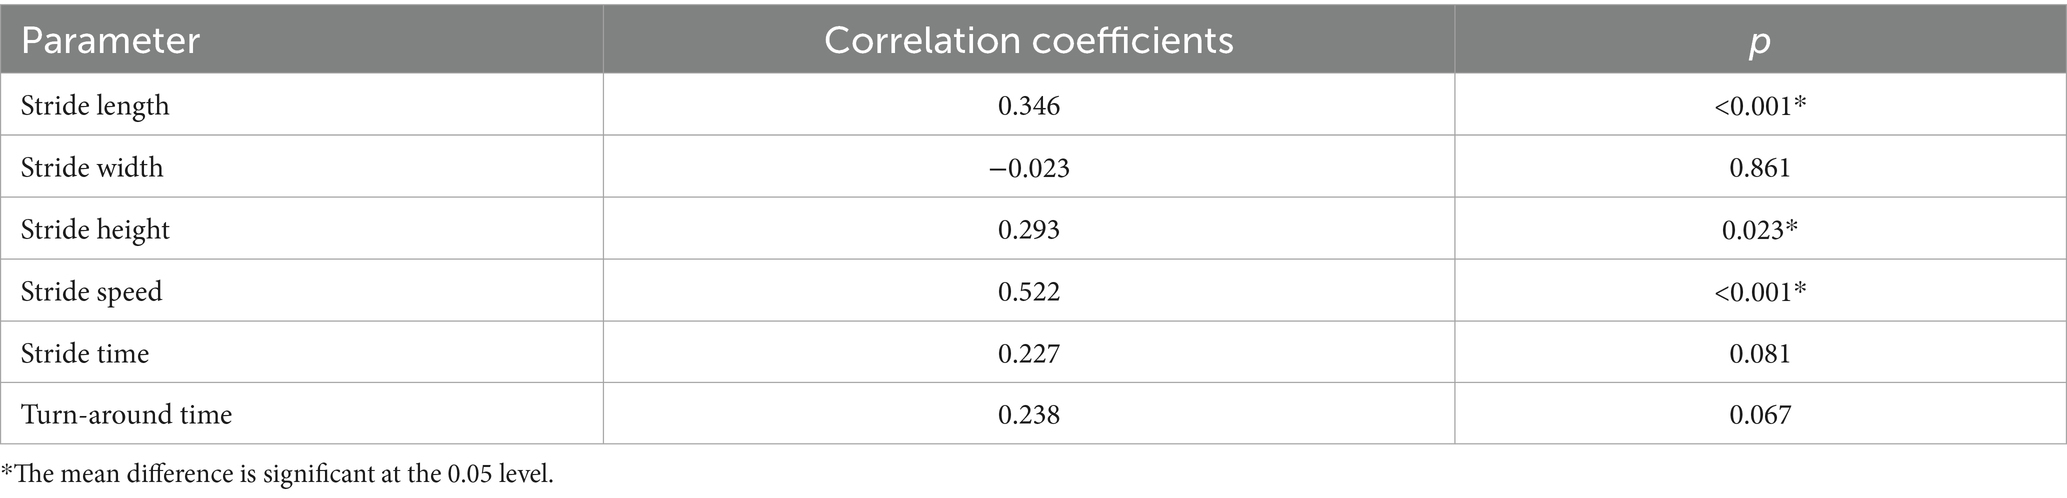Viewport: 2067px width, 498px height.
Task: Click the 0.081 p value cell
Action: [1759, 353]
